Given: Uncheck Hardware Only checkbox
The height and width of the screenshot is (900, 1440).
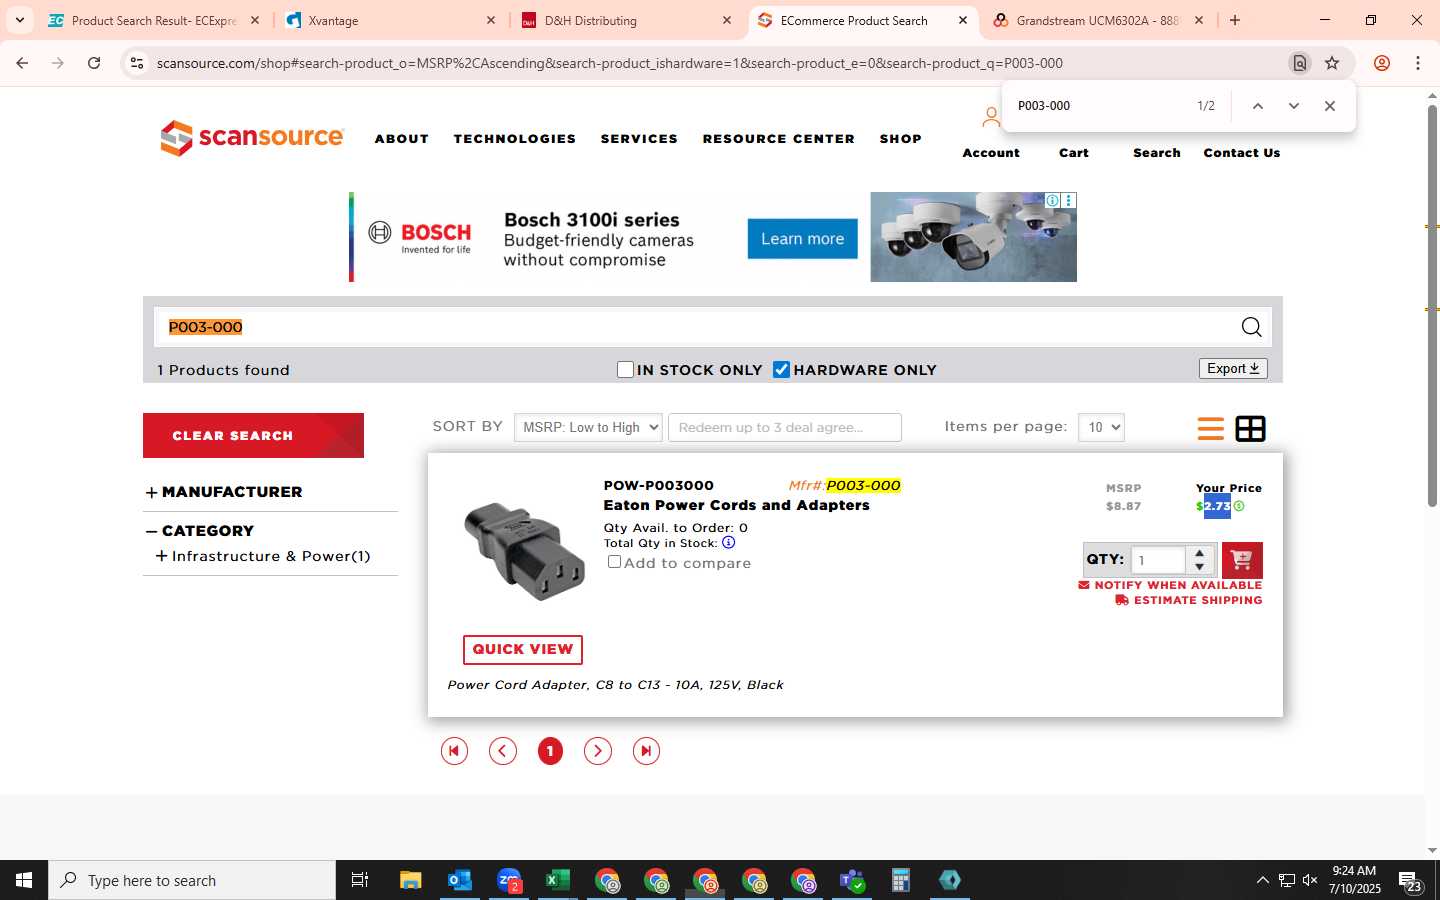Looking at the screenshot, I should point(782,370).
